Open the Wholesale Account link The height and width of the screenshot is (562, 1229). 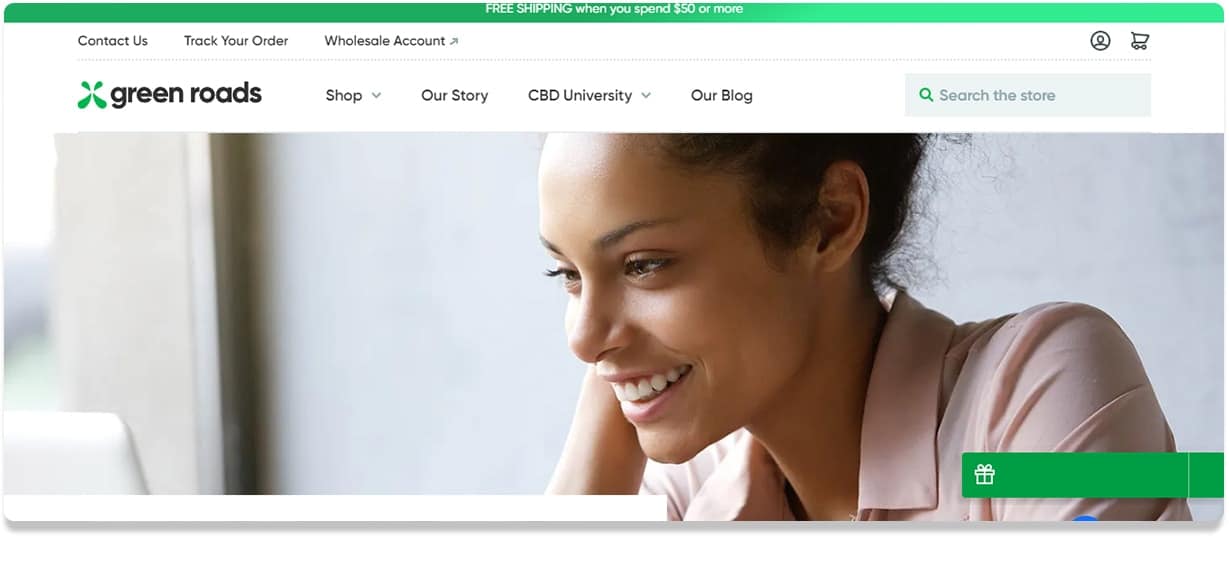tap(384, 41)
